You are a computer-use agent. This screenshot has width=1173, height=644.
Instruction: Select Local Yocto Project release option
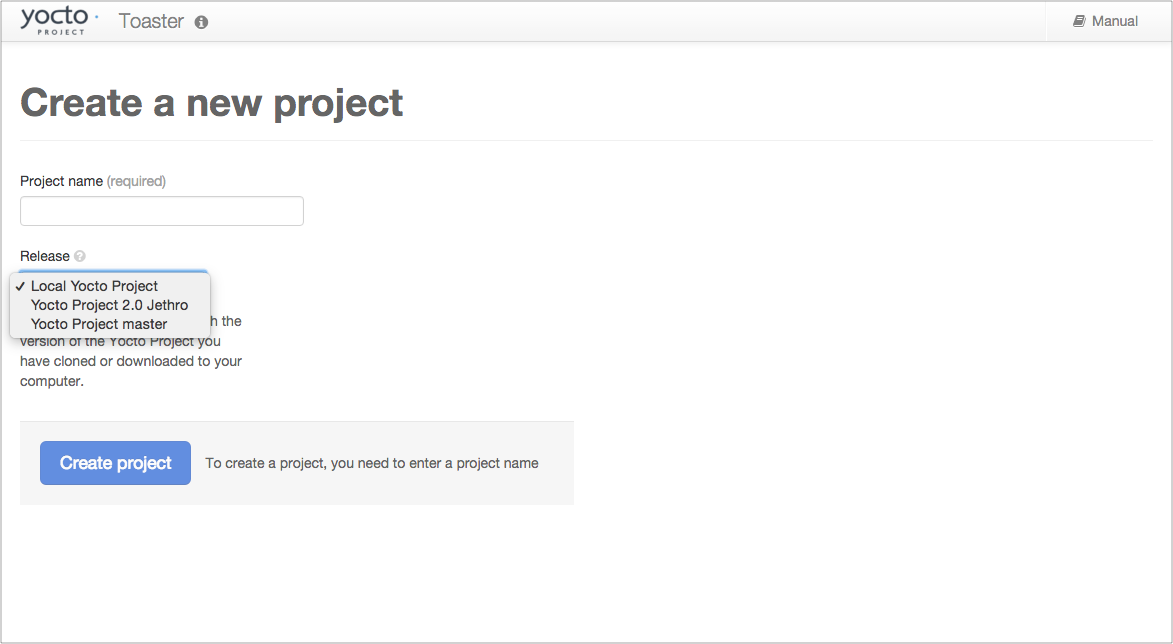95,286
